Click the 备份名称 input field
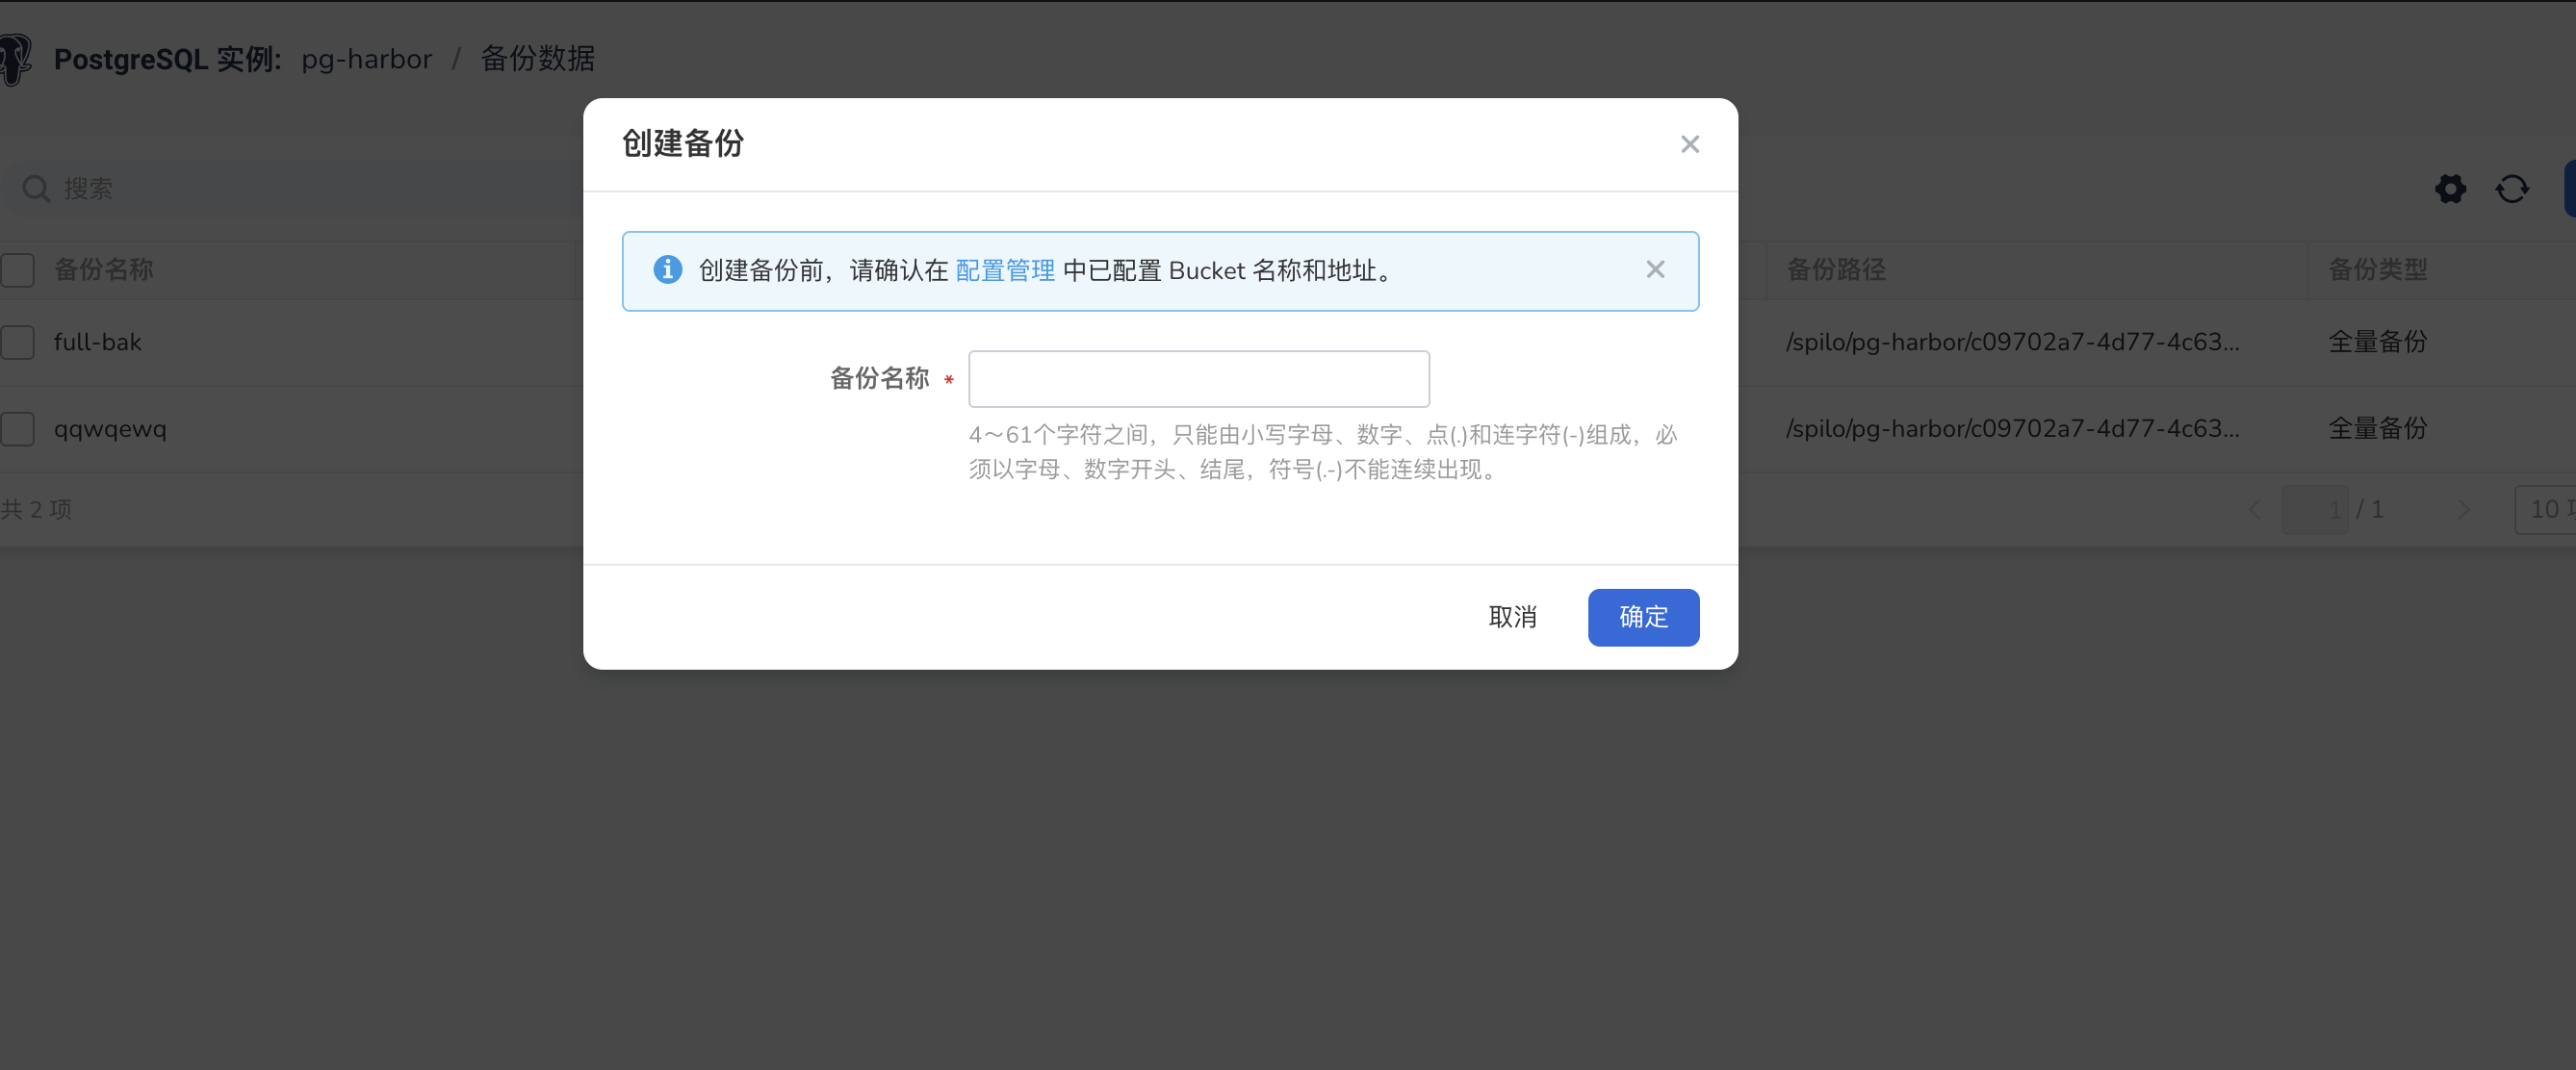 [1198, 379]
